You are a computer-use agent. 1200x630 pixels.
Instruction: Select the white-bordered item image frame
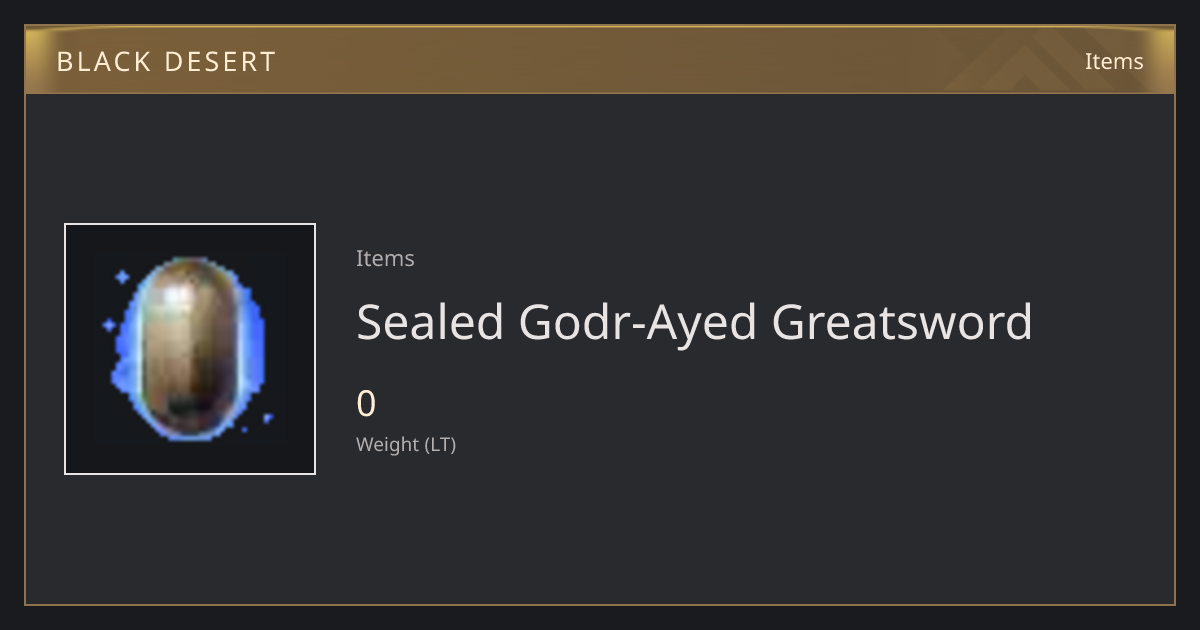point(190,349)
